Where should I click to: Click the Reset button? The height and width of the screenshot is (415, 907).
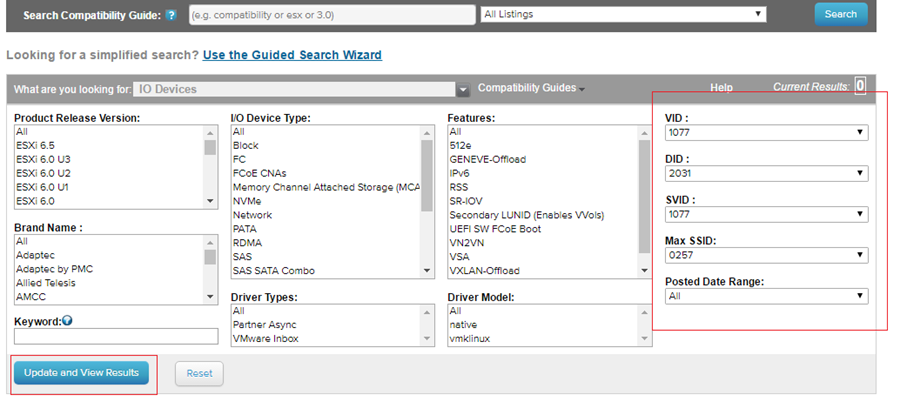(199, 373)
